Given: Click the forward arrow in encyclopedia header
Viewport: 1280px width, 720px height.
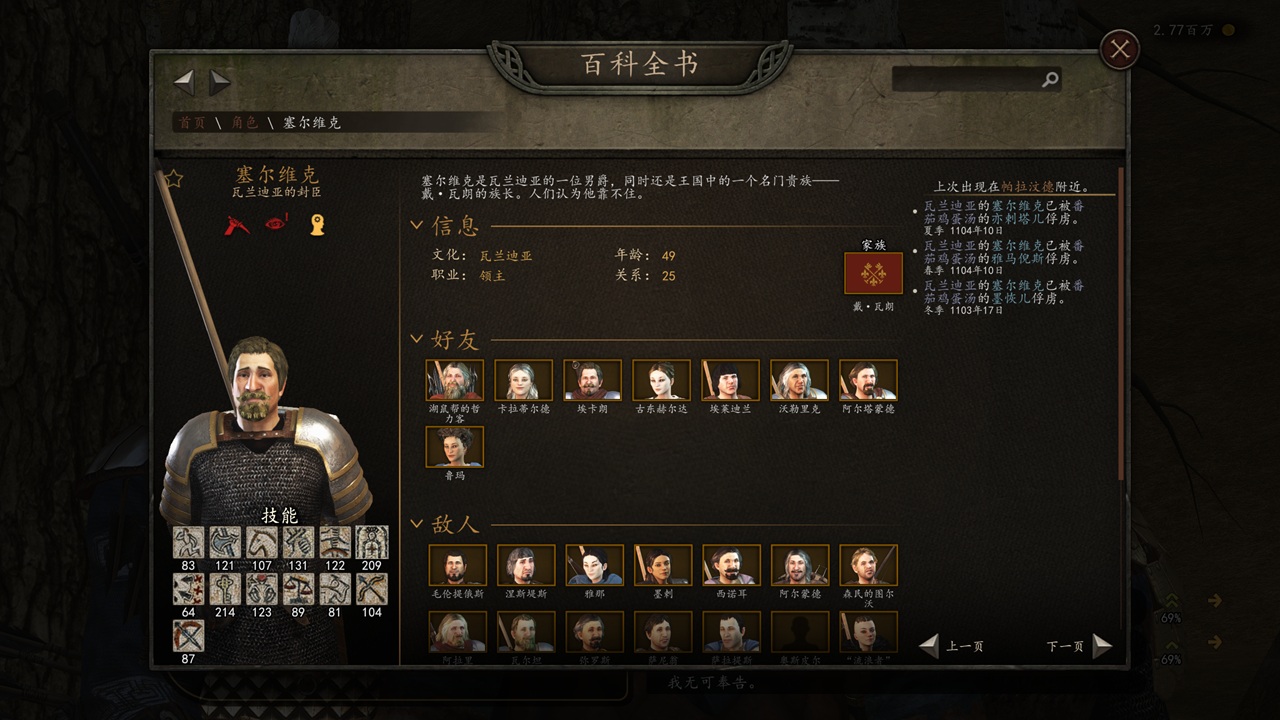Looking at the screenshot, I should click(220, 82).
